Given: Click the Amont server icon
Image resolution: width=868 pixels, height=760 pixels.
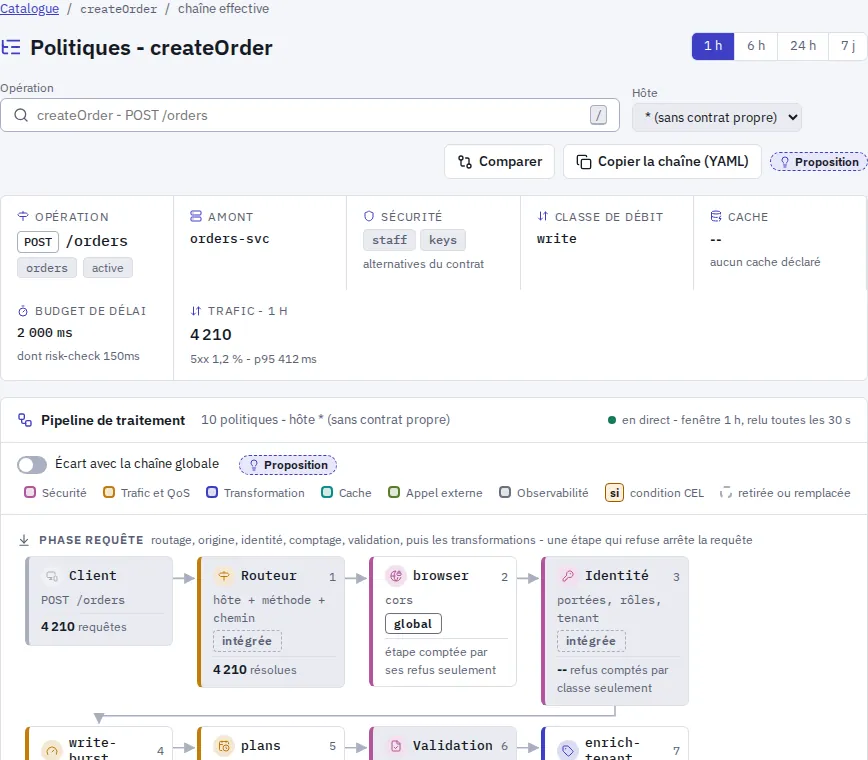Looking at the screenshot, I should point(195,216).
